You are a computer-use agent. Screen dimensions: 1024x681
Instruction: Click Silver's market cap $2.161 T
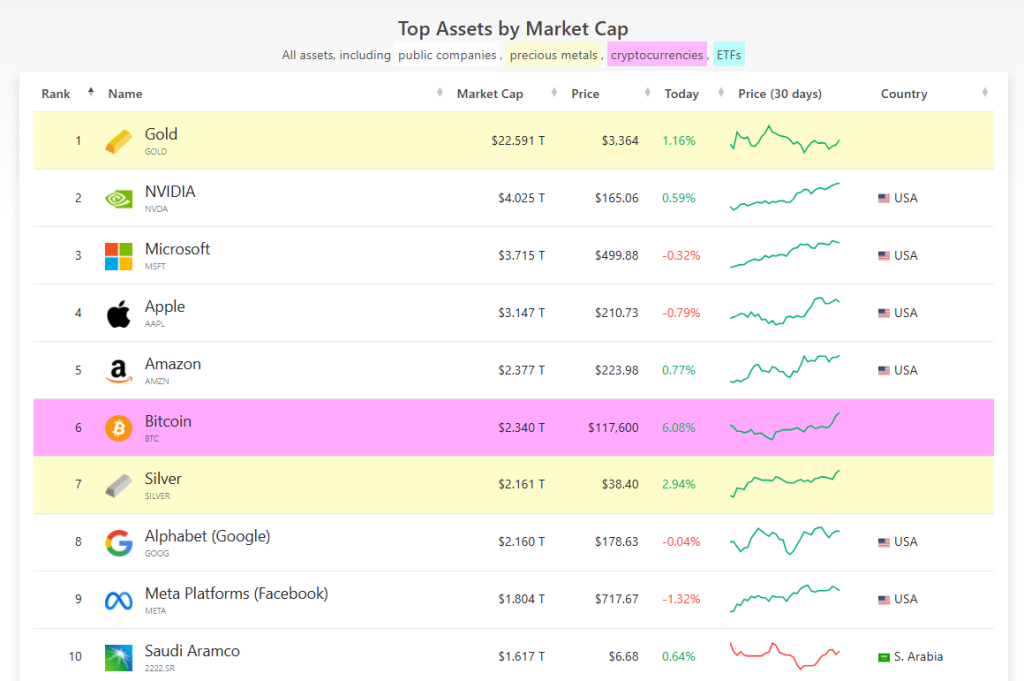[x=521, y=484]
